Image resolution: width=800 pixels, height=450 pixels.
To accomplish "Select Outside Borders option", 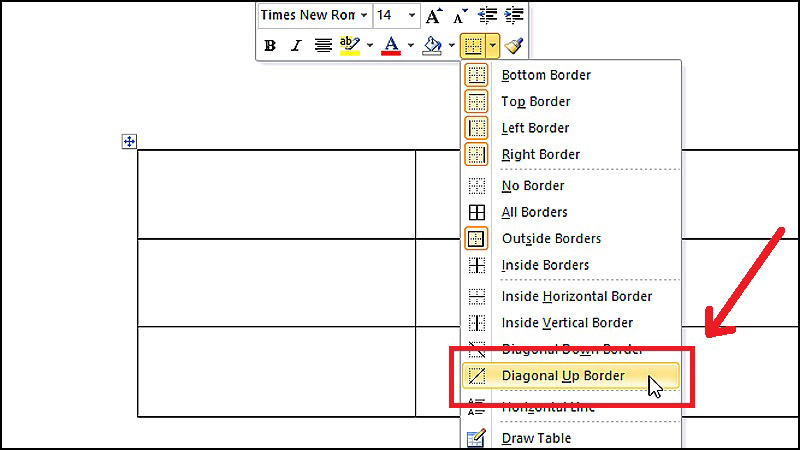I will click(571, 239).
